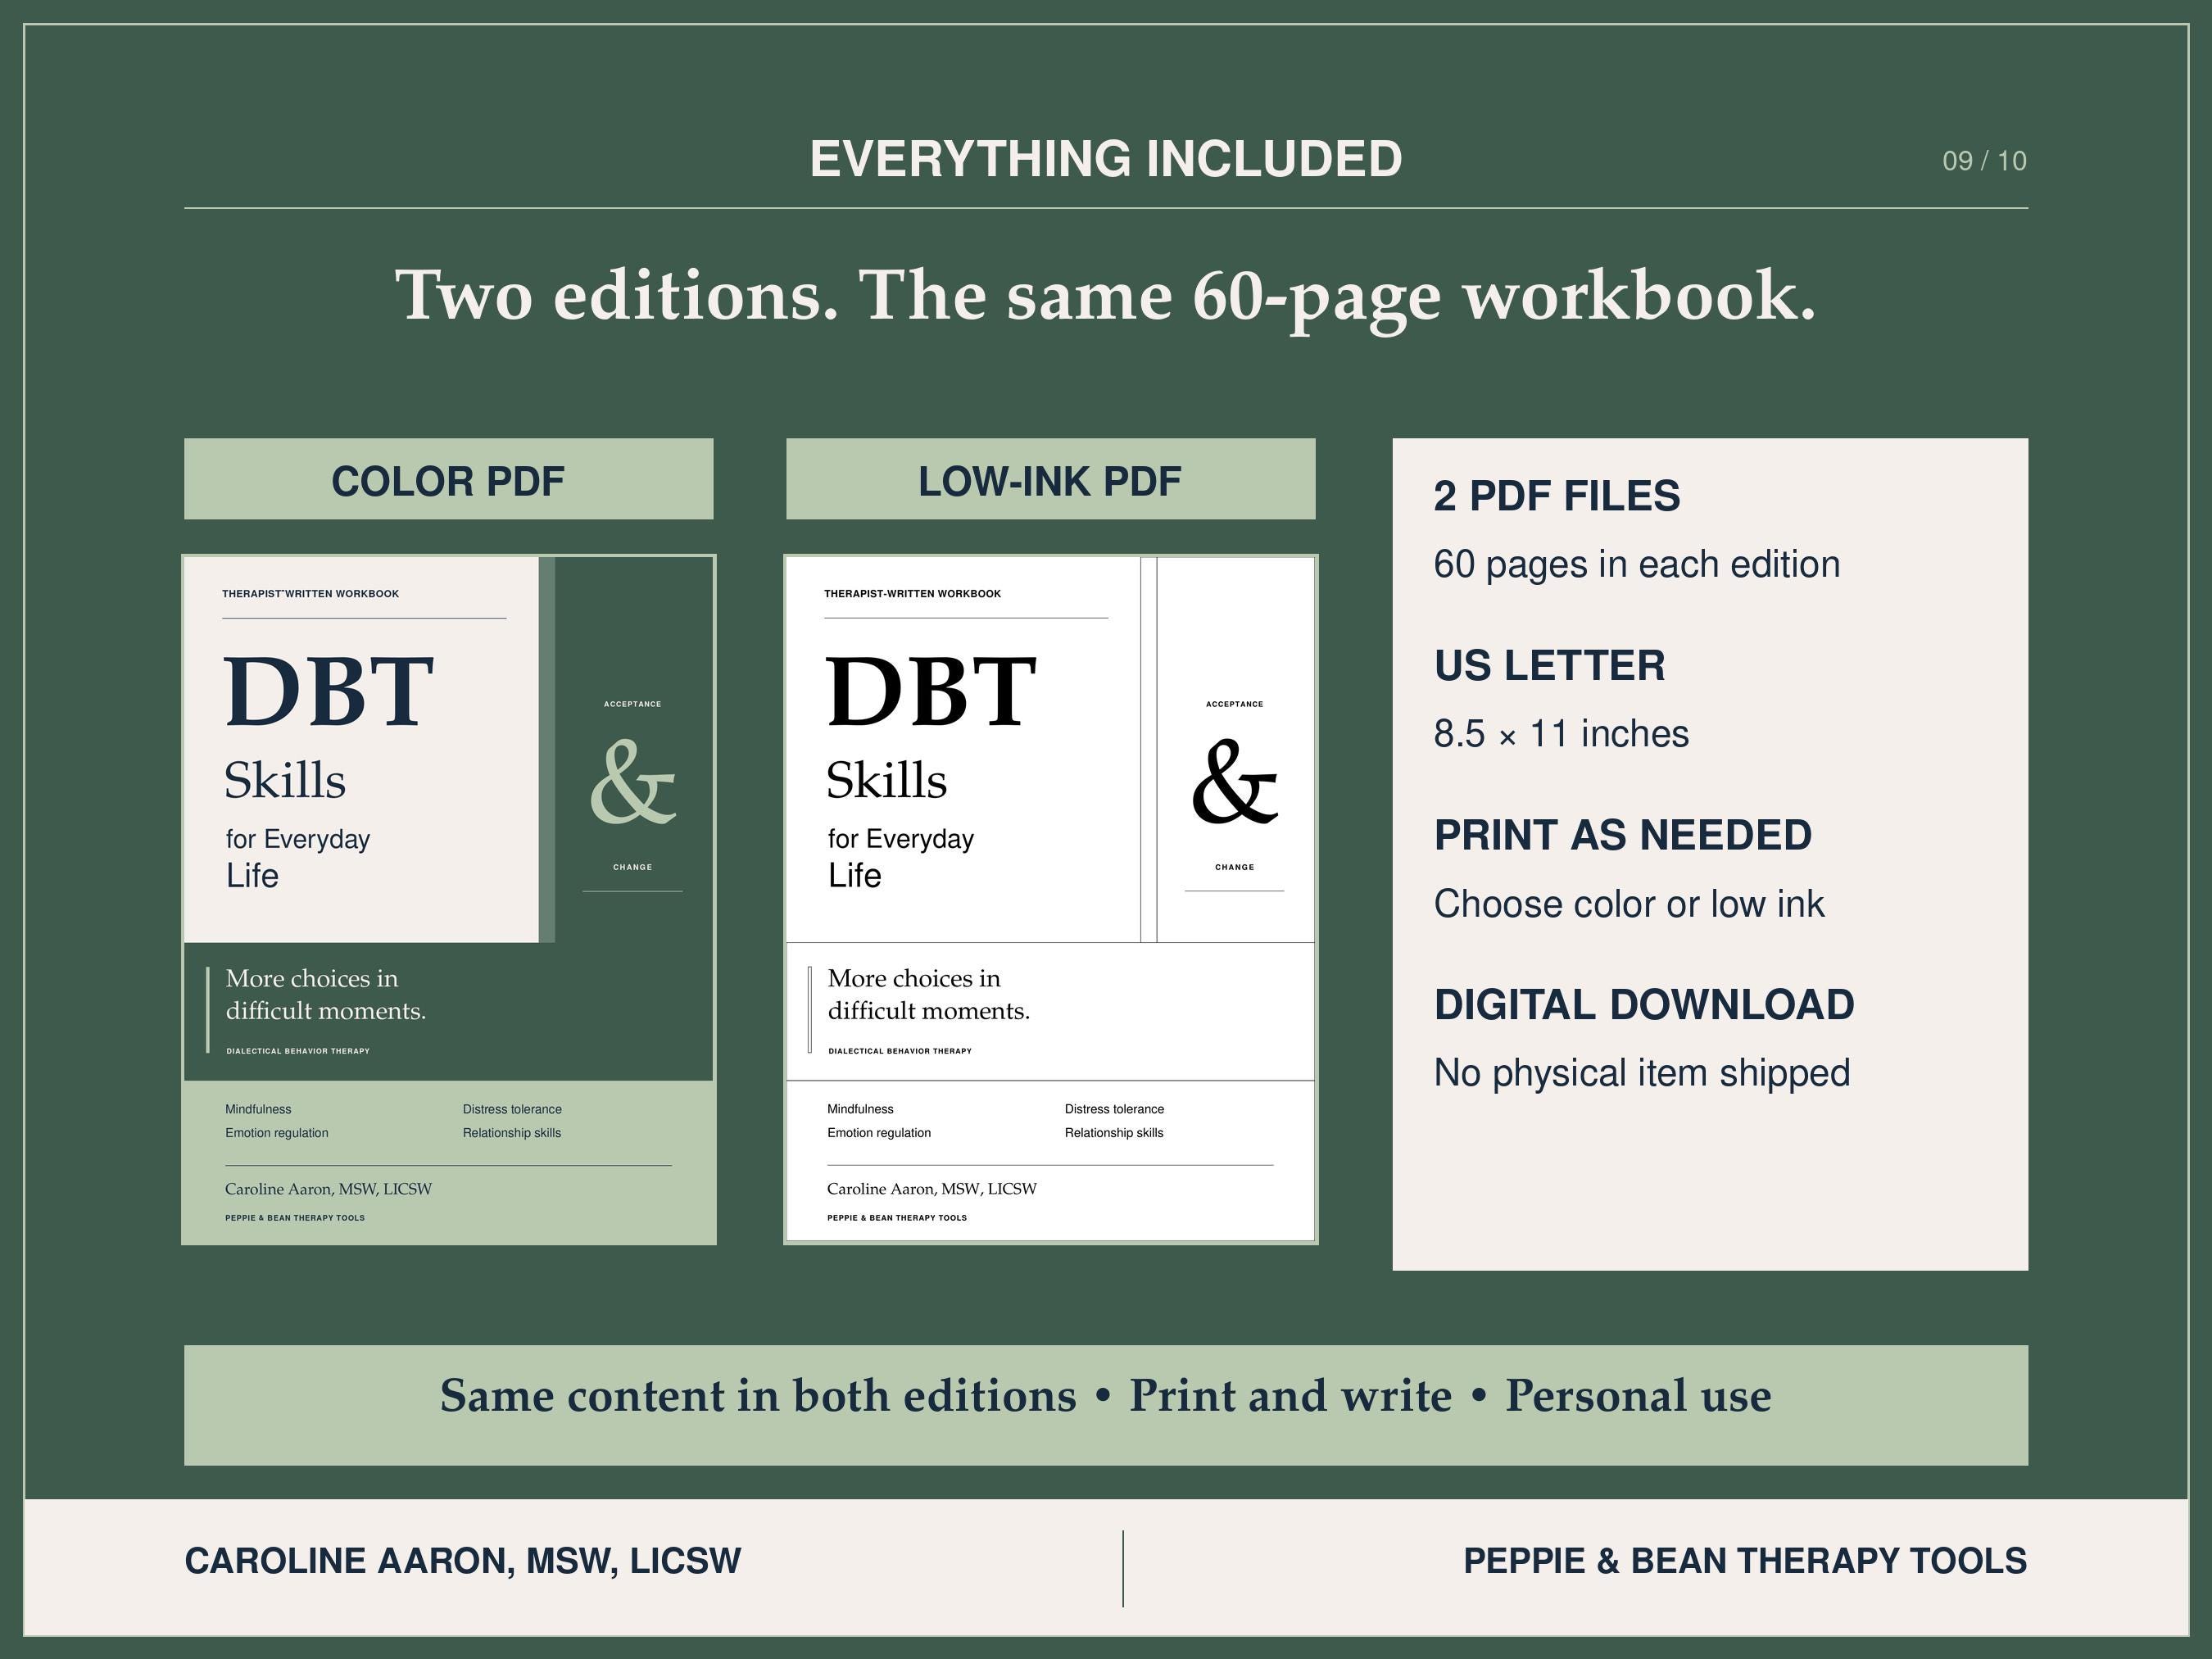Click the 2 PDF FILES heading
Viewport: 2212px width, 1659px height.
point(1556,496)
